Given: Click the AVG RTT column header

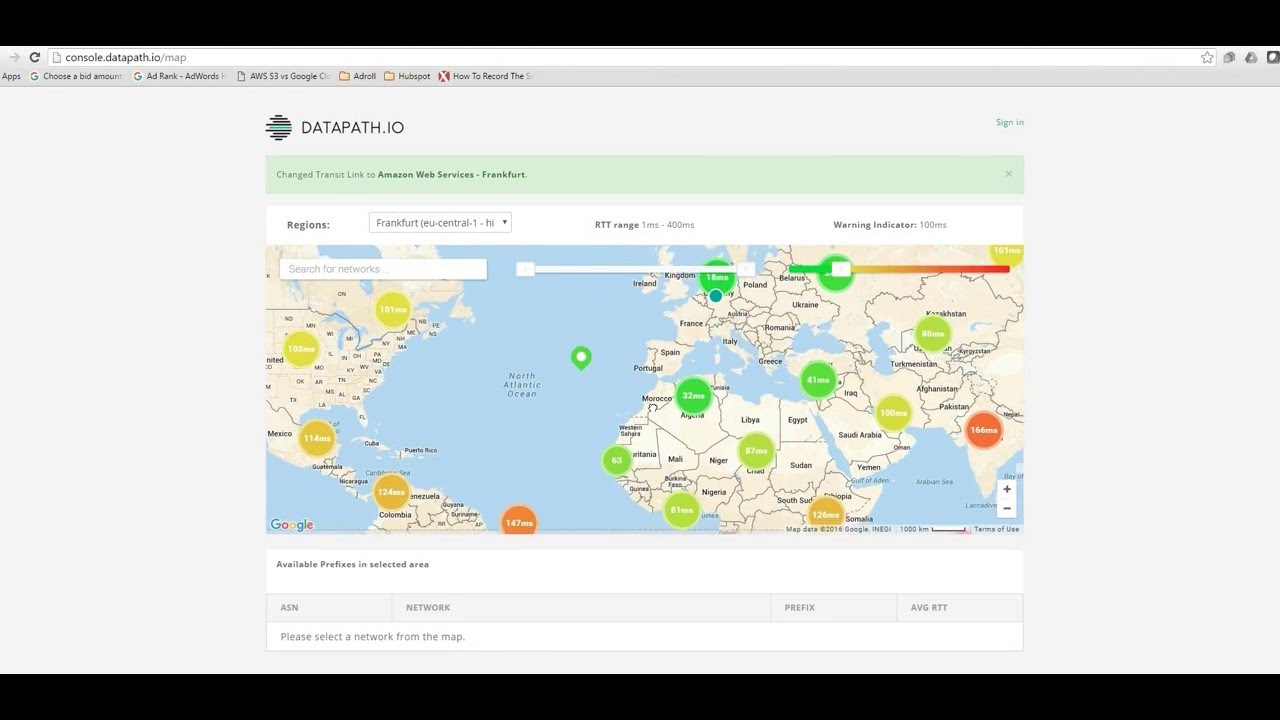Looking at the screenshot, I should coord(960,608).
